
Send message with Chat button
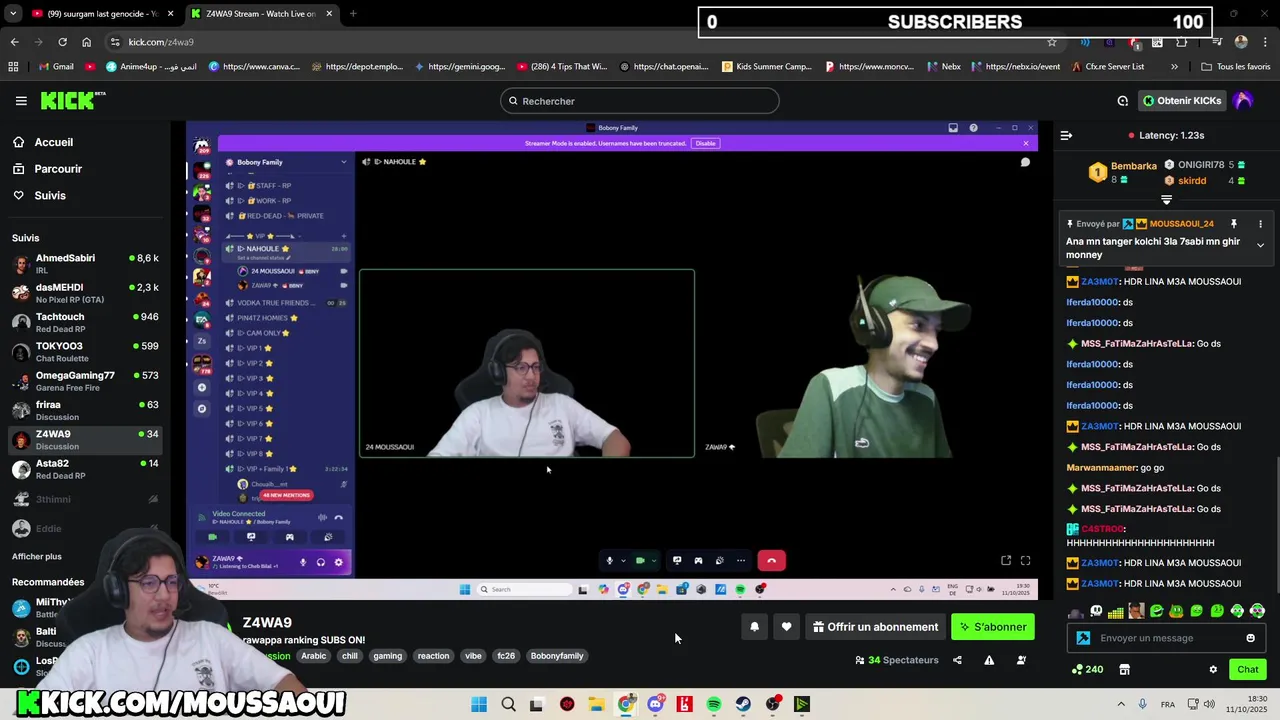[x=1247, y=669]
